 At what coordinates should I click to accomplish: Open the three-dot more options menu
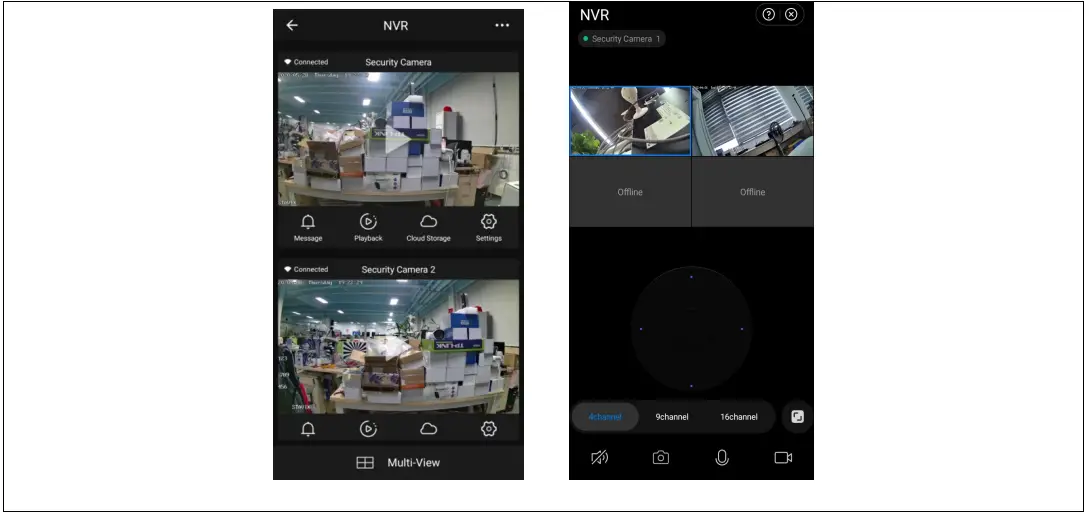point(502,25)
